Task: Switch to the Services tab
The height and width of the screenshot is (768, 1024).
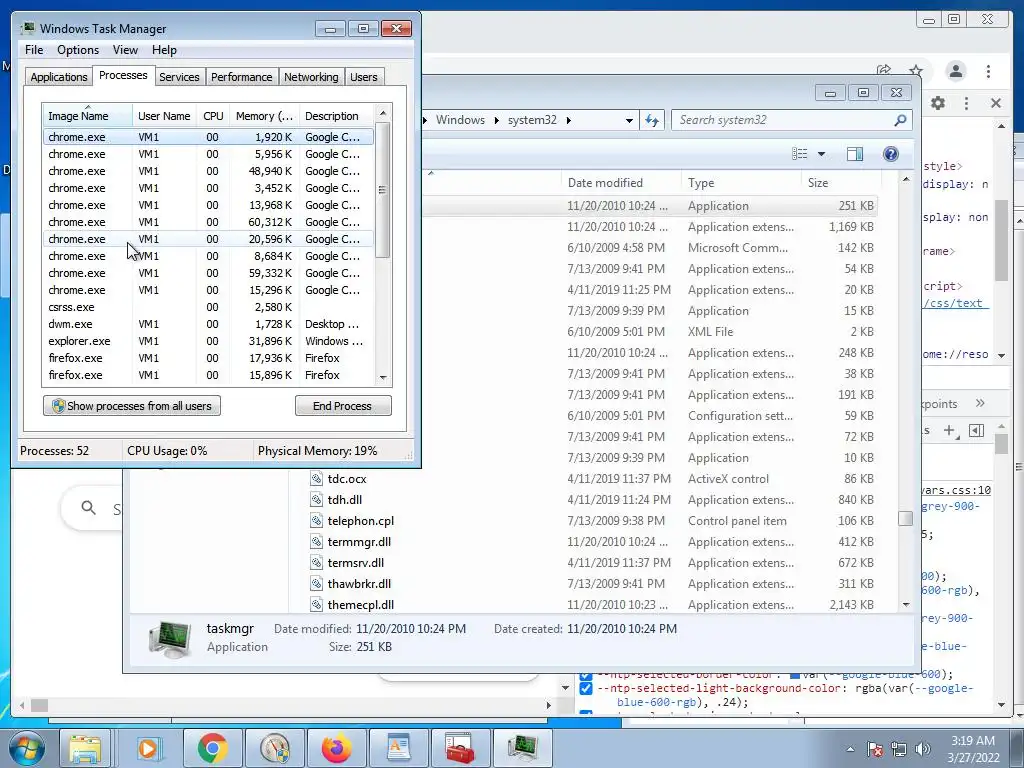Action: (179, 77)
